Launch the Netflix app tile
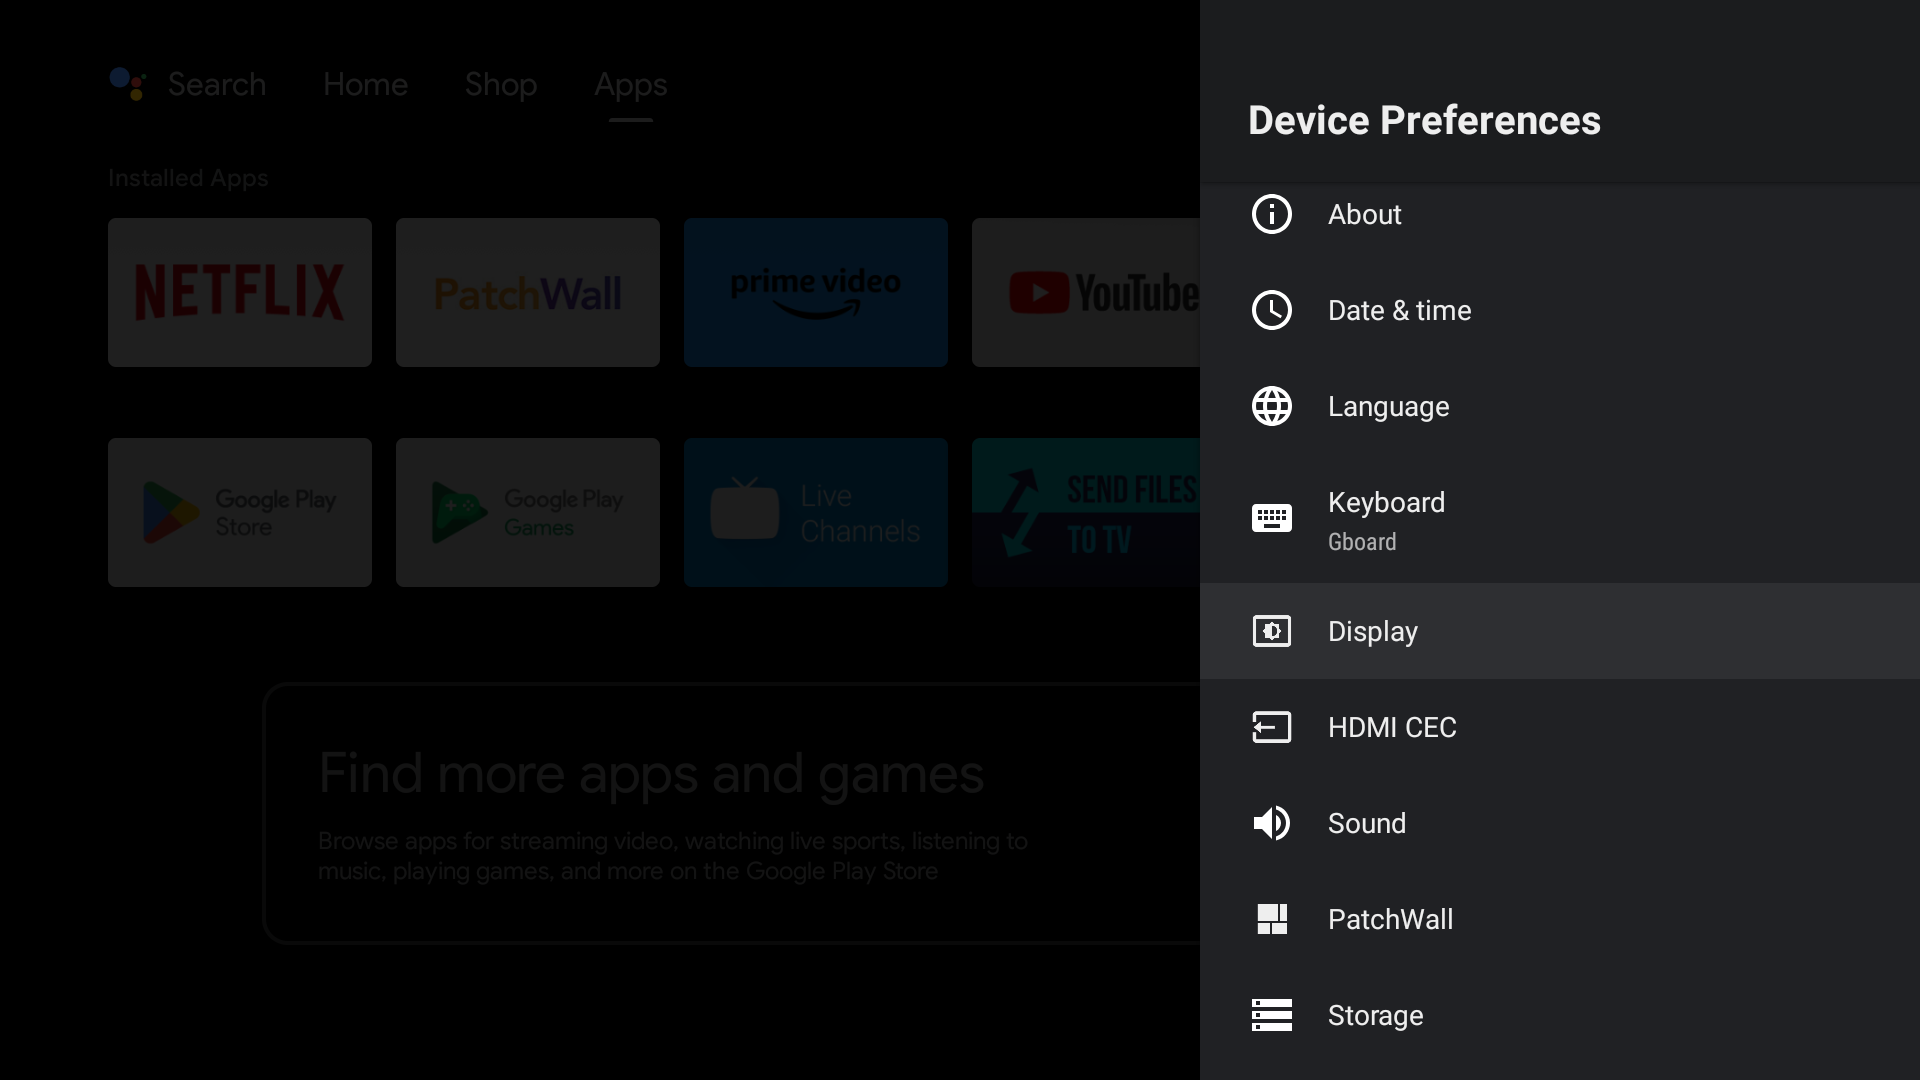The width and height of the screenshot is (1920, 1080). (240, 292)
